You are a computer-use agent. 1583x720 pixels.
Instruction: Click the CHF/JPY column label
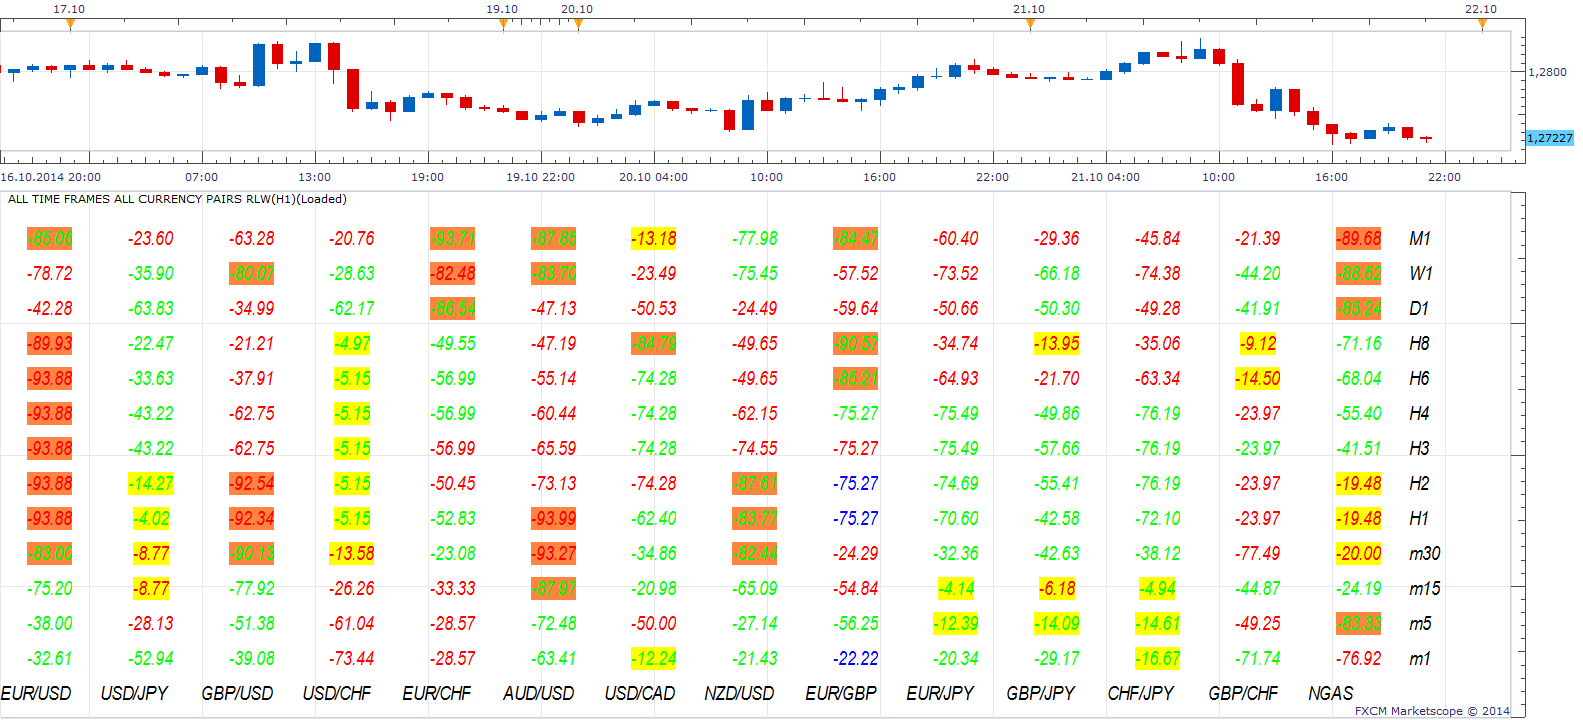tap(1141, 693)
